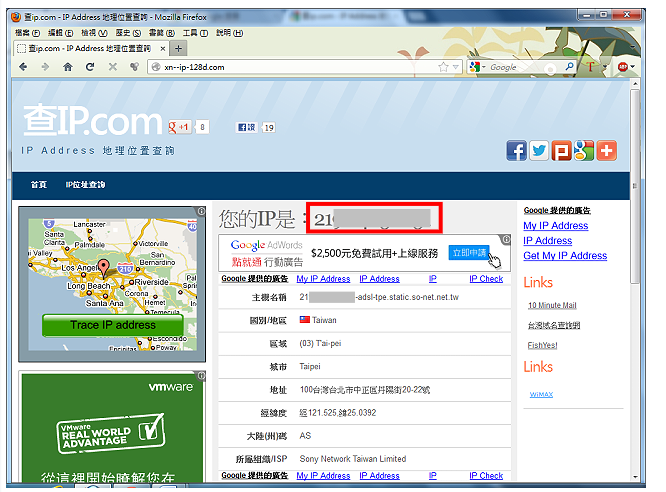Click the red T toolbar icon
The width and height of the screenshot is (666, 492).
click(591, 67)
